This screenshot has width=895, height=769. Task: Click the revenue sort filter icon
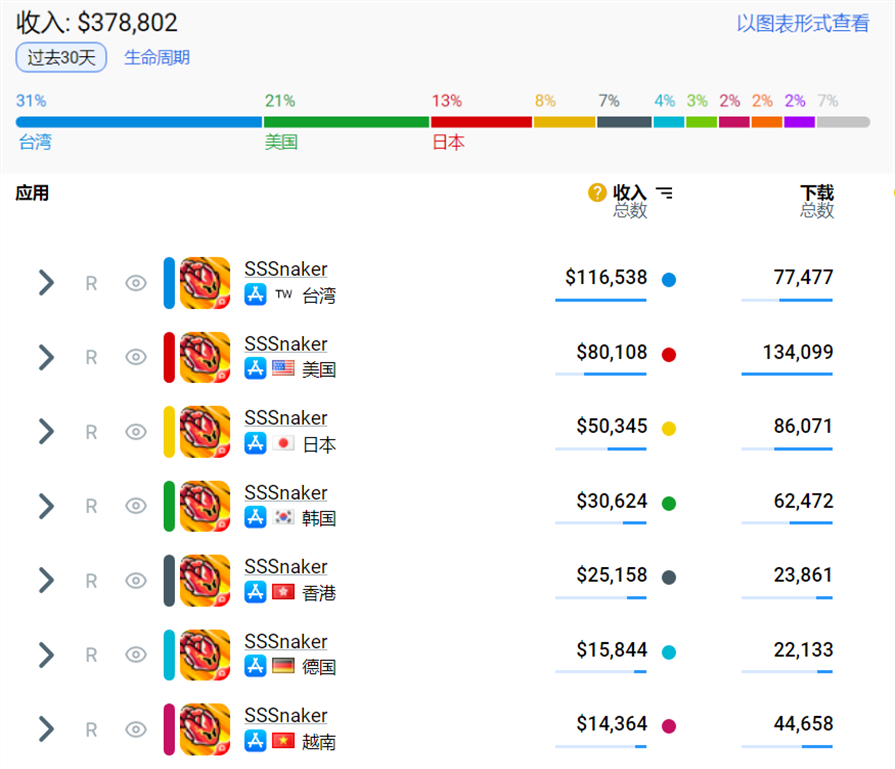[x=664, y=193]
